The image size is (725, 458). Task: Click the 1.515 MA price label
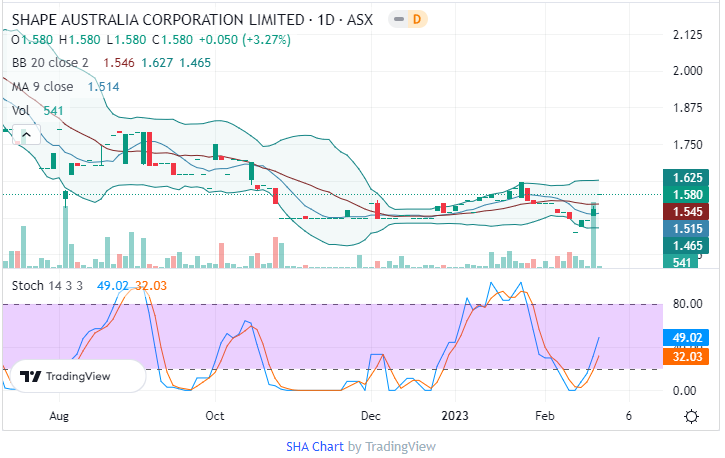(x=685, y=229)
